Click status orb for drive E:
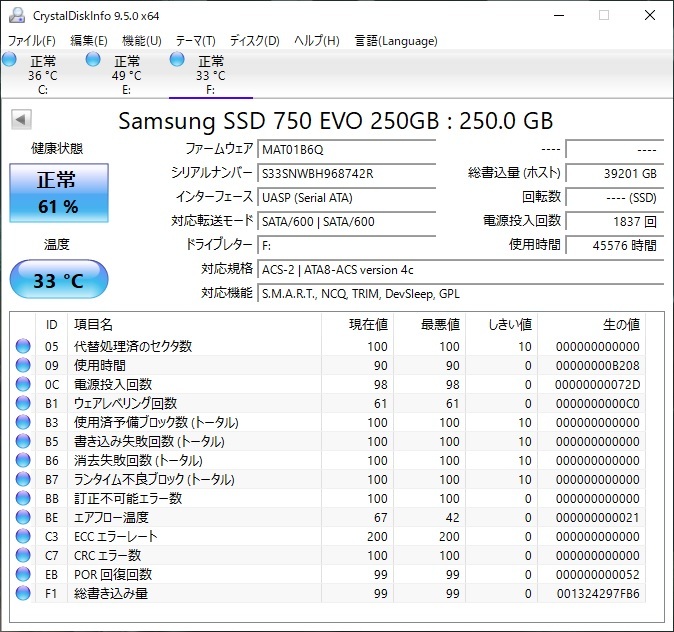The image size is (674, 632). pyautogui.click(x=93, y=59)
